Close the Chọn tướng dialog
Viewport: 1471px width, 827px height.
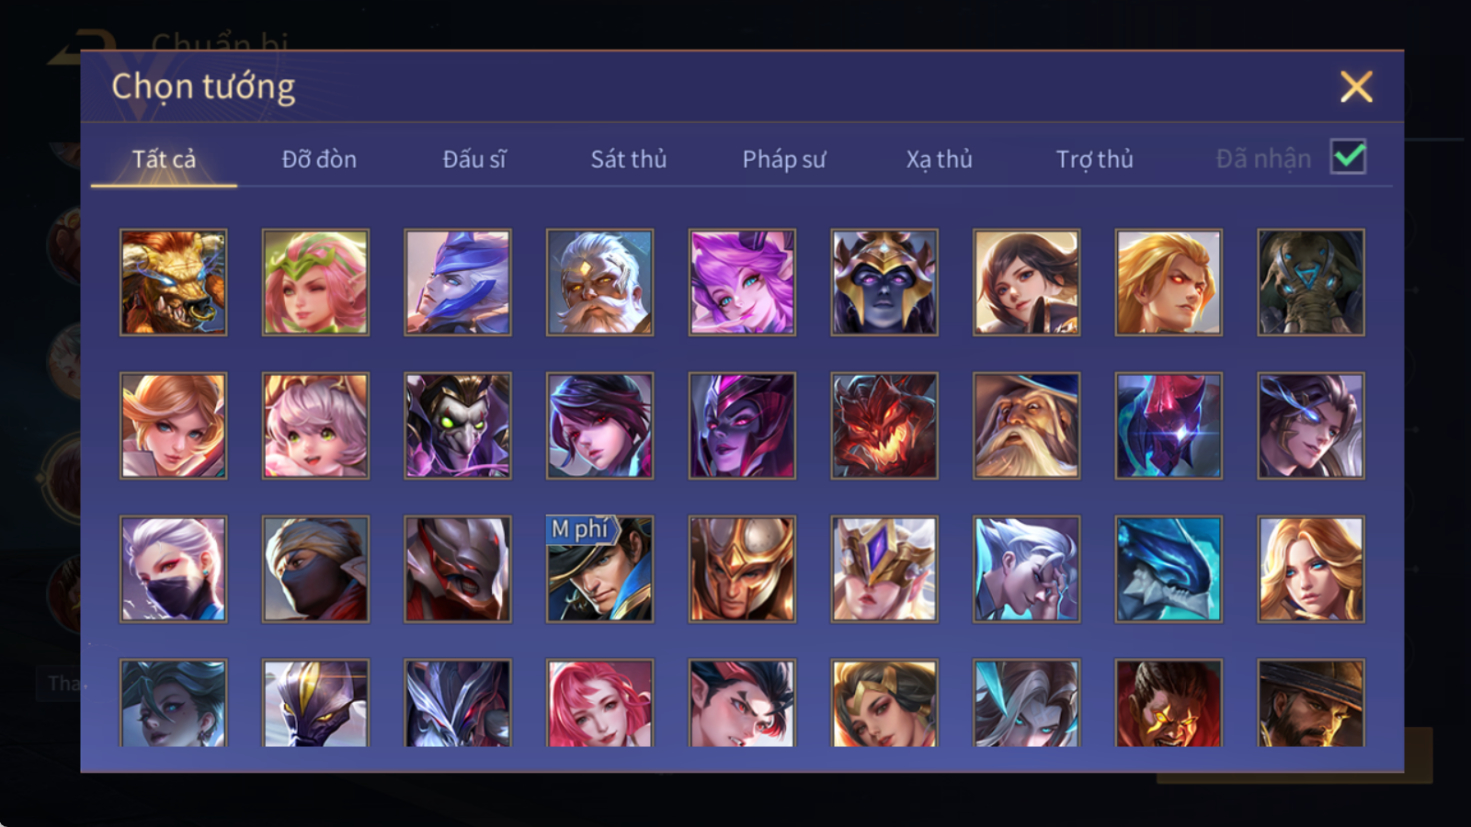pos(1356,87)
